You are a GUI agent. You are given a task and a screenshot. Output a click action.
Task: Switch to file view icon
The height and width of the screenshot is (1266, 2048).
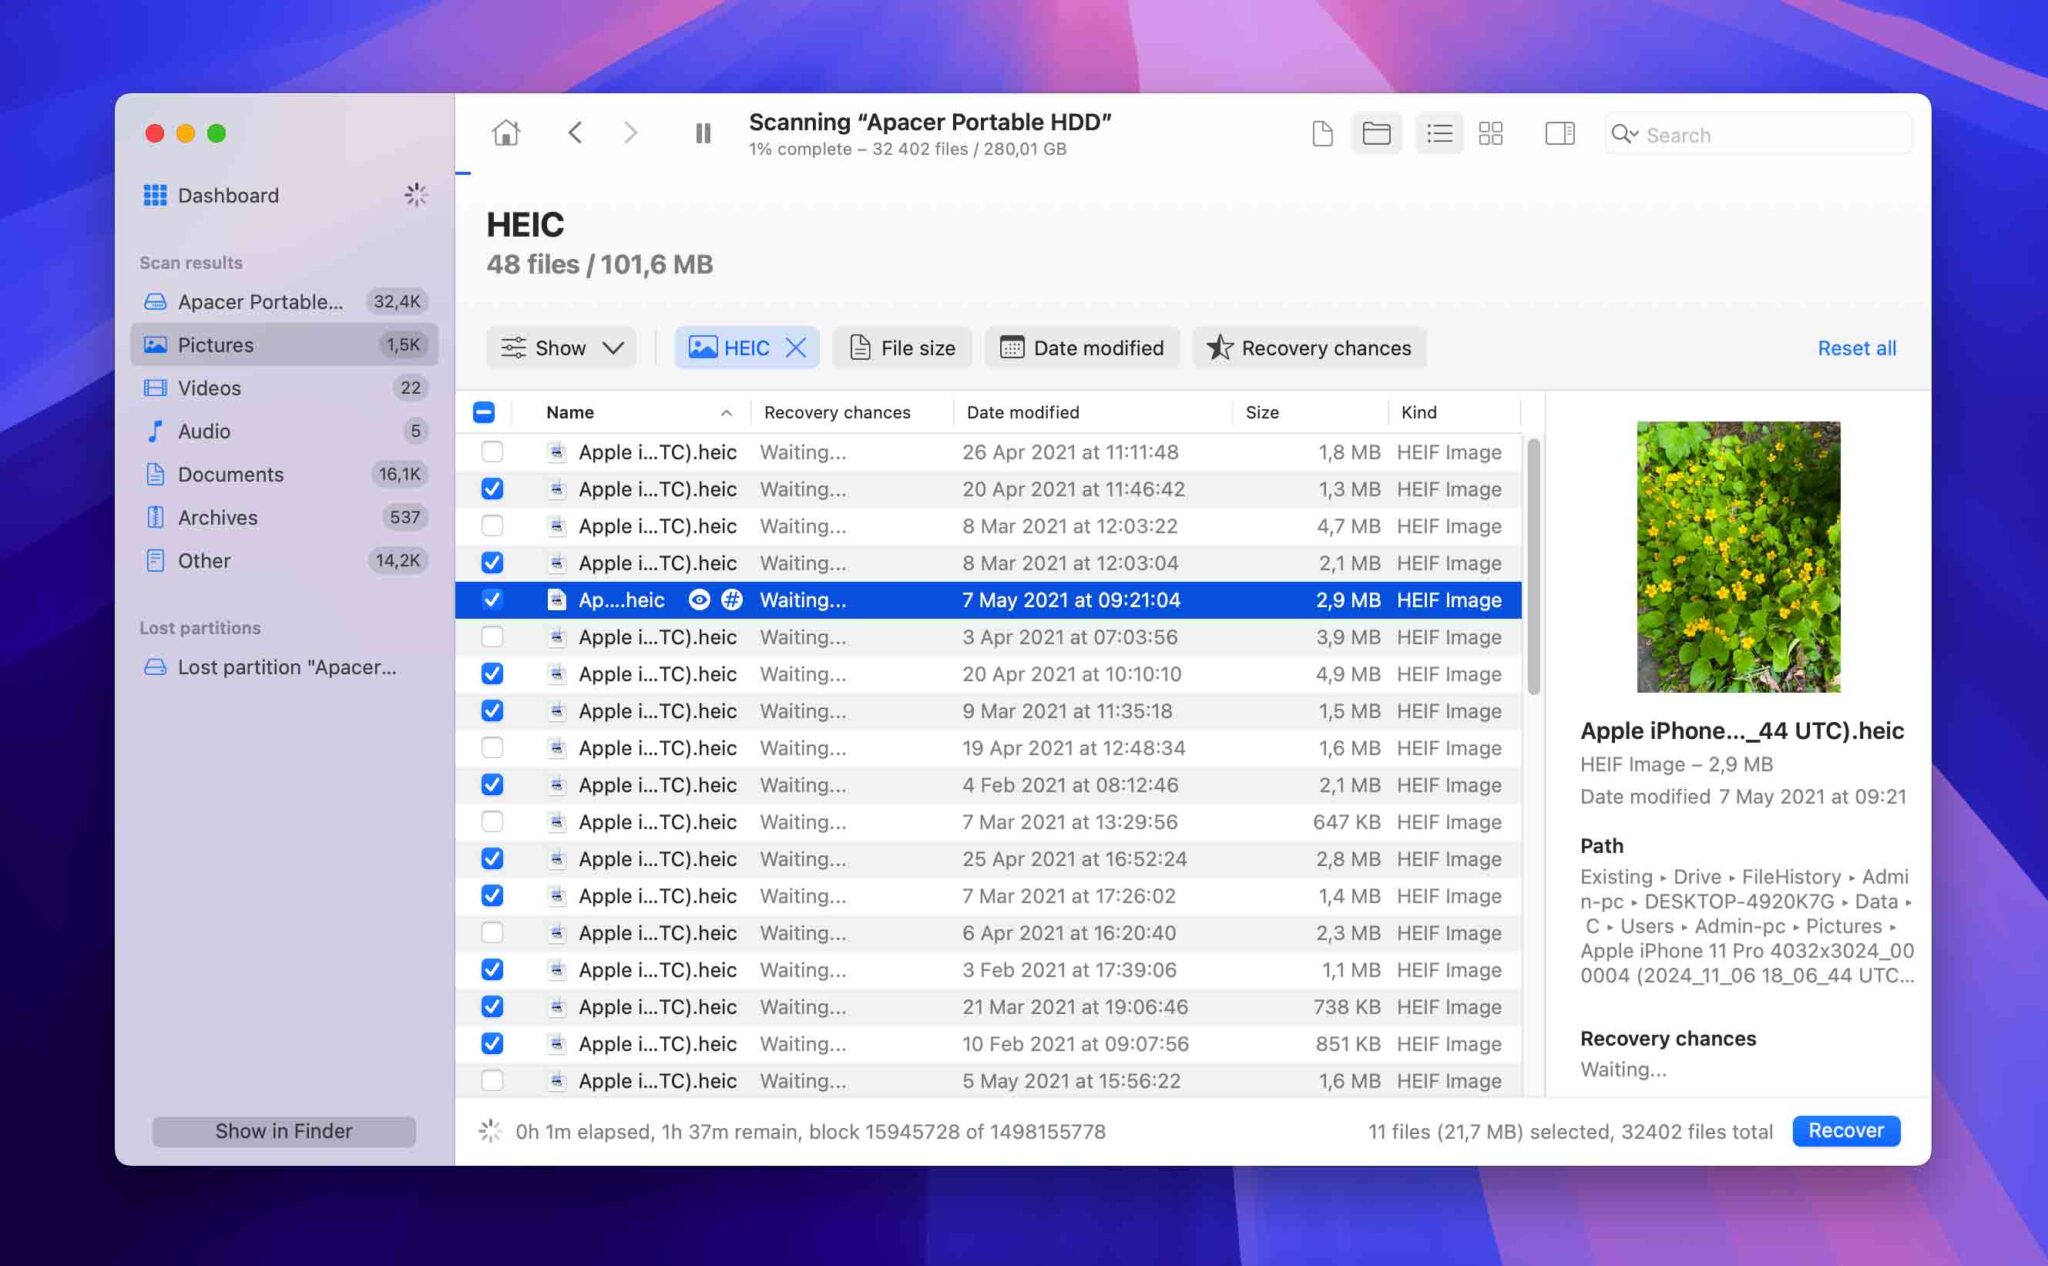point(1322,134)
